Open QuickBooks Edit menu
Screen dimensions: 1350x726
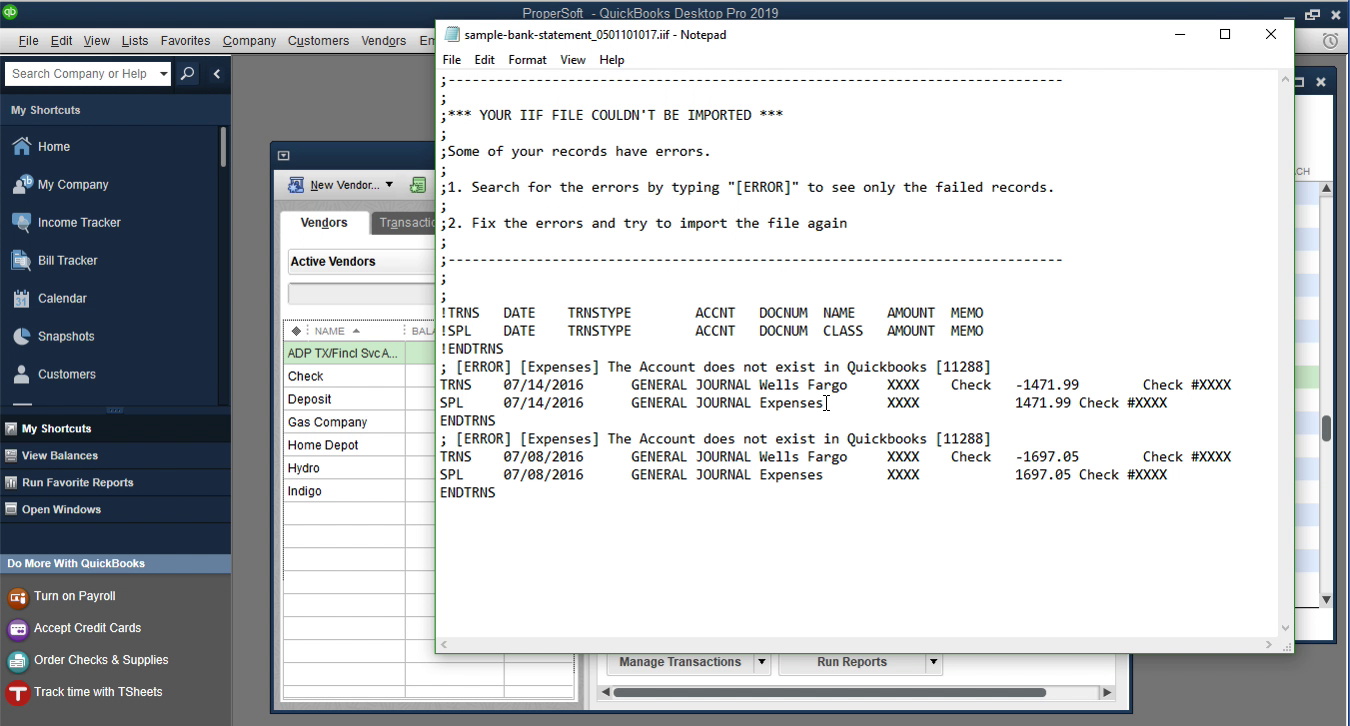[x=61, y=41]
